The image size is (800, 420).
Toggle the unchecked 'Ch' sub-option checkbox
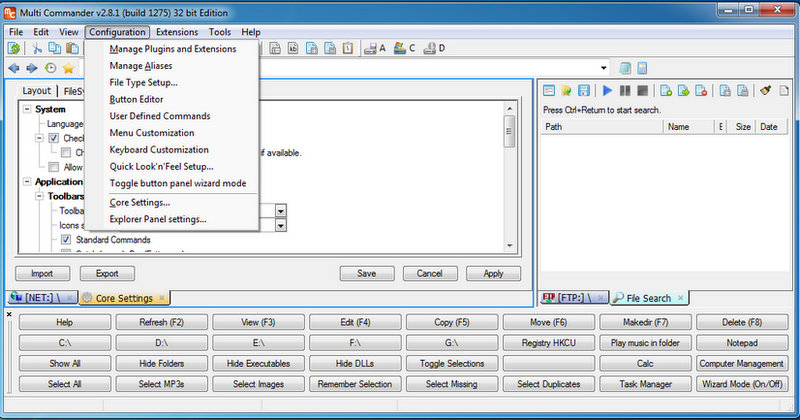point(66,153)
